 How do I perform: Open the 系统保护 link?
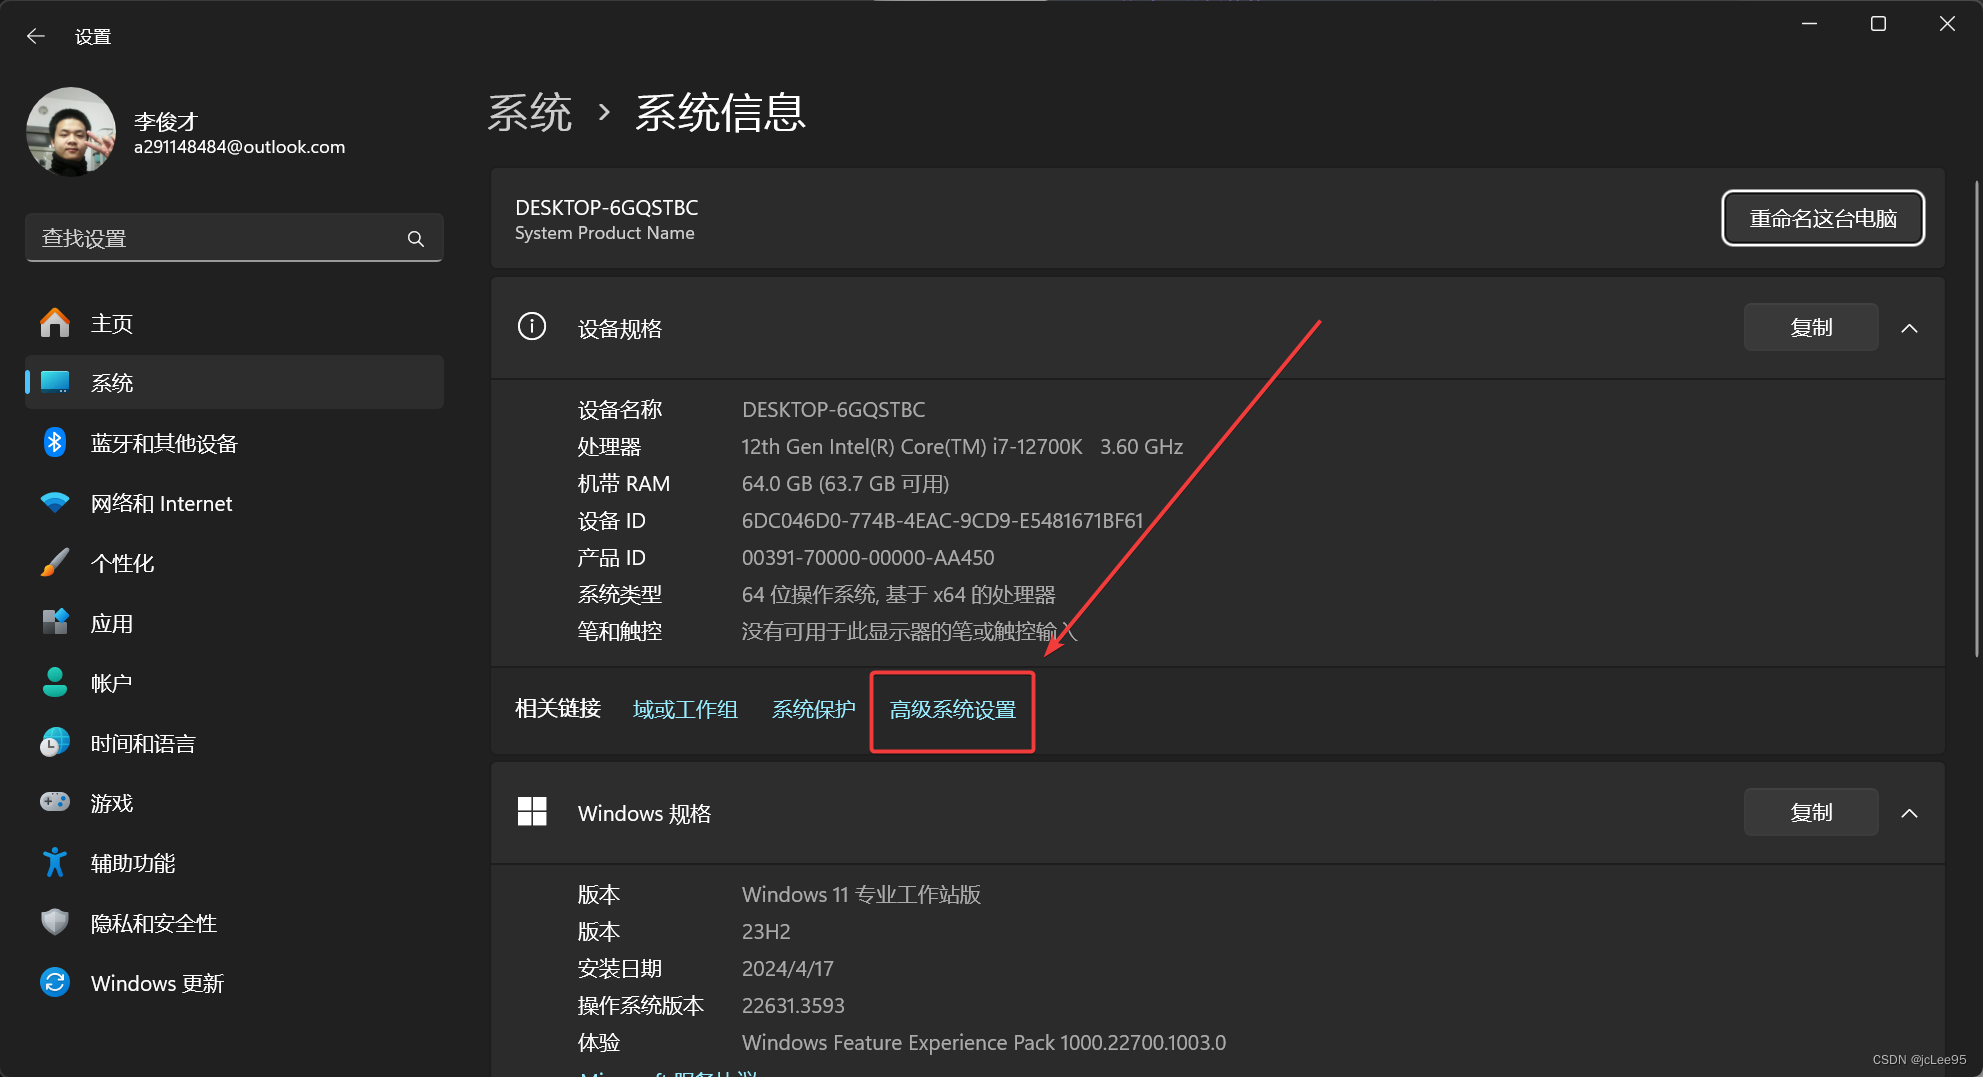pos(814,709)
